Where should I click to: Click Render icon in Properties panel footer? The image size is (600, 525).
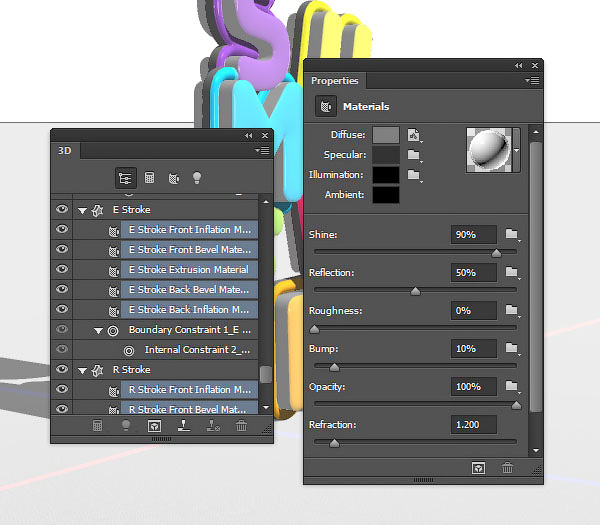pyautogui.click(x=479, y=468)
